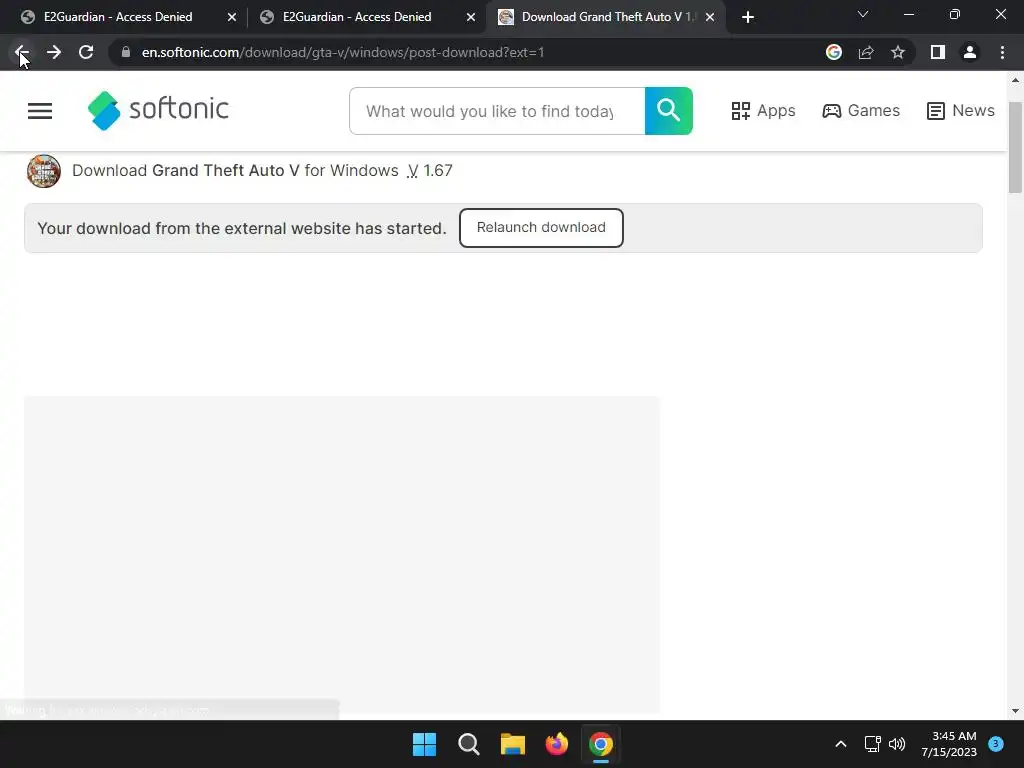Open the Softonic hamburger menu

tap(40, 111)
